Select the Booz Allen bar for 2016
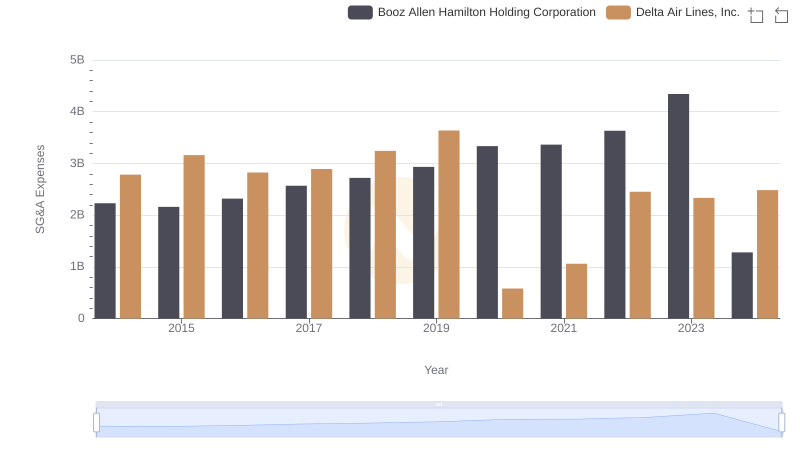 [x=233, y=259]
